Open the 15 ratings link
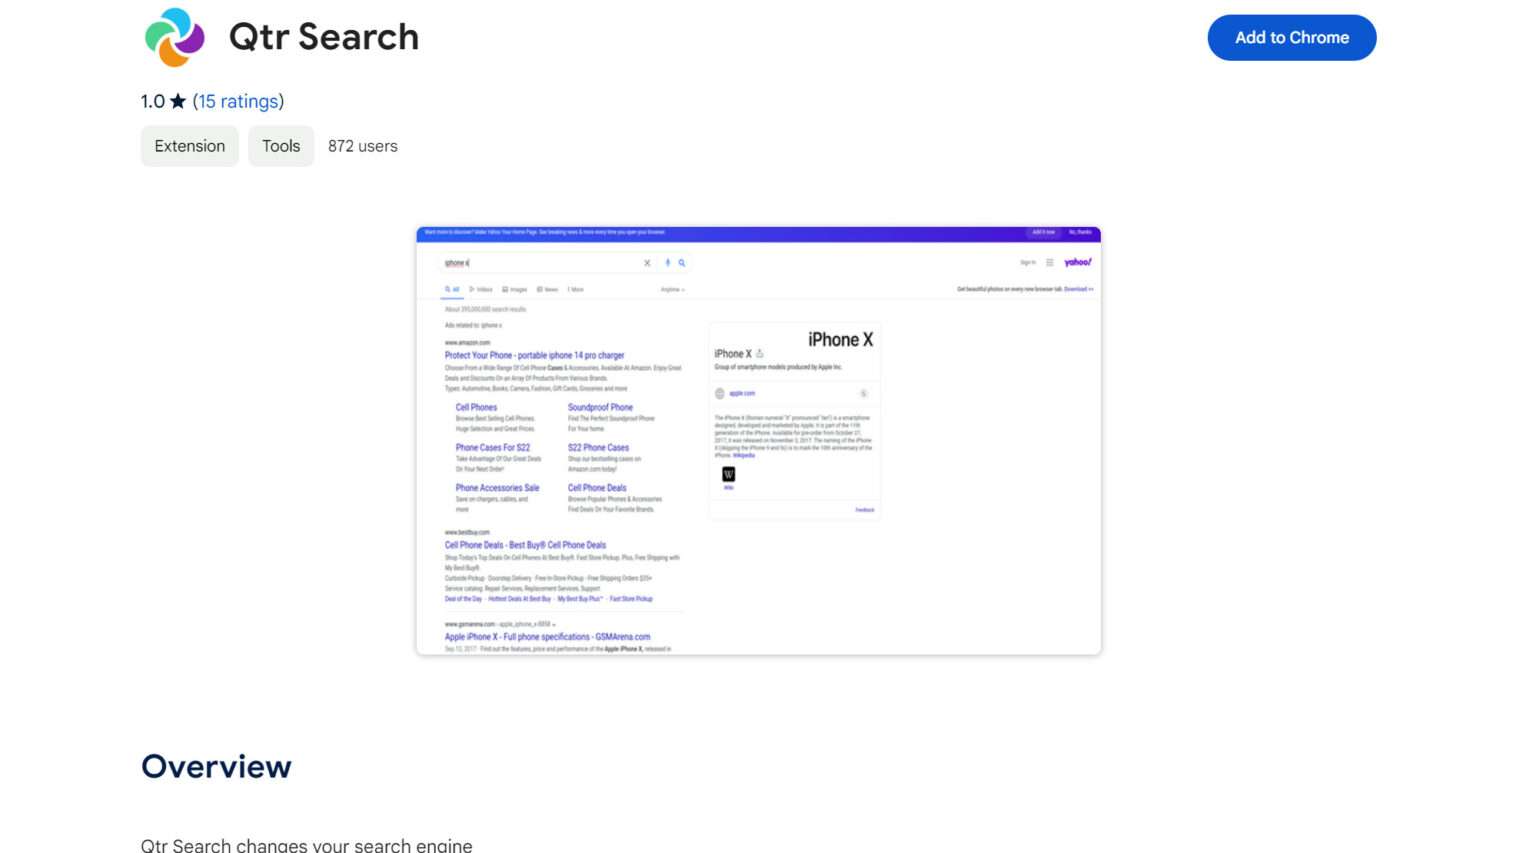This screenshot has width=1536, height=853. (238, 101)
